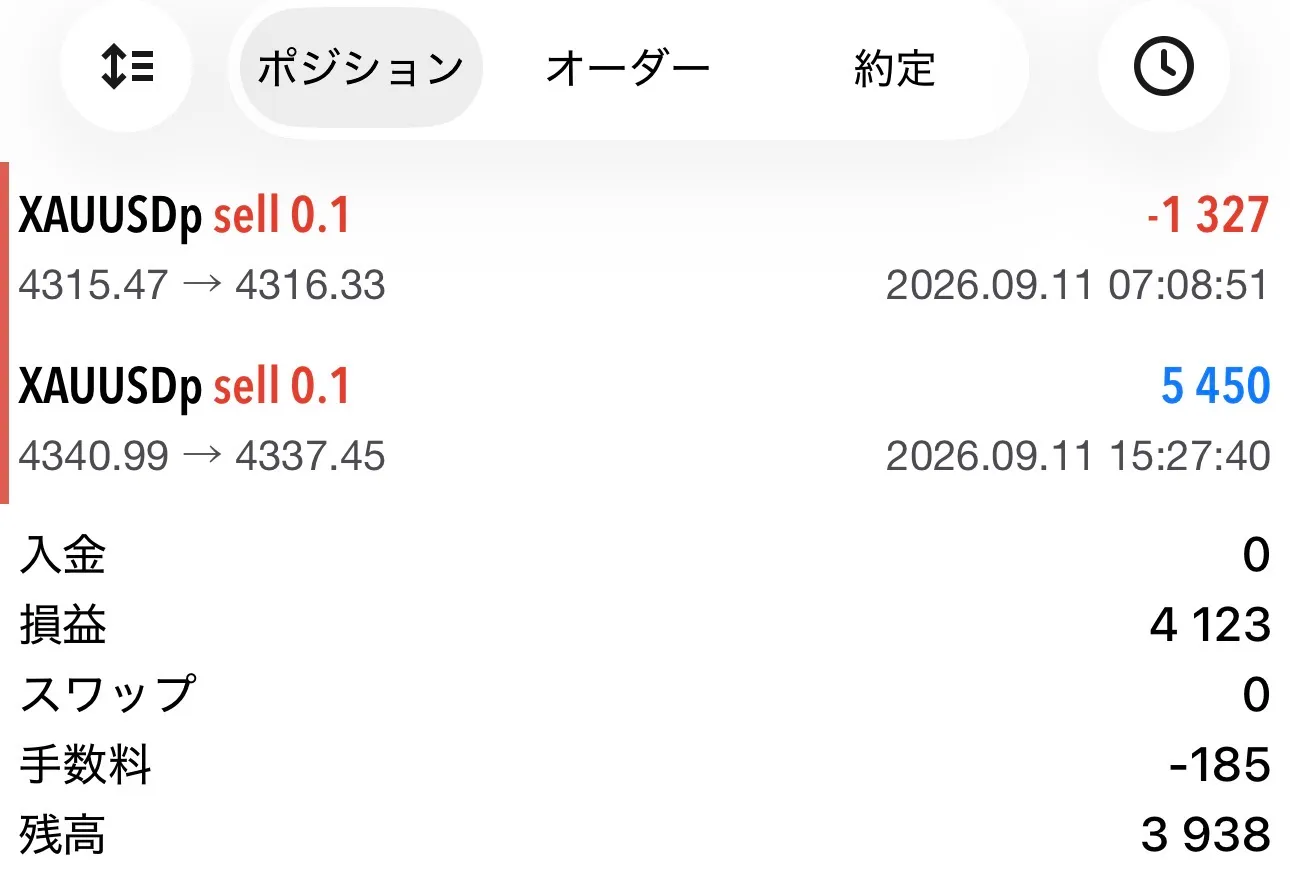Switch to the ポジション tab
The width and height of the screenshot is (1290, 875).
(361, 68)
